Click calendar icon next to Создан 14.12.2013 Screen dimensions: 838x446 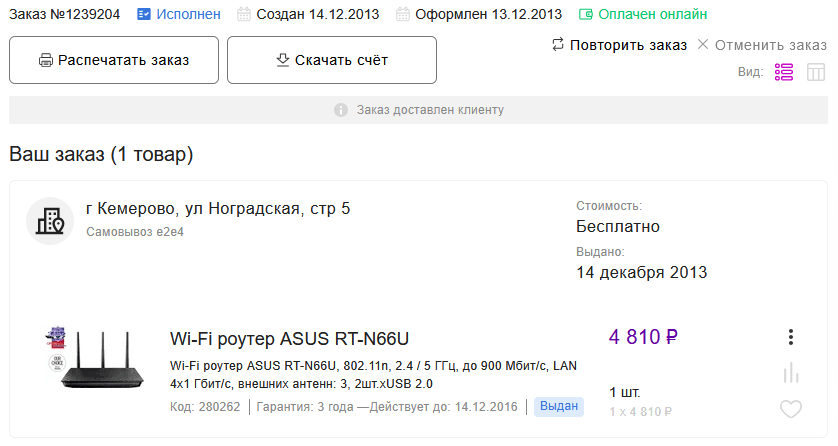pyautogui.click(x=244, y=14)
